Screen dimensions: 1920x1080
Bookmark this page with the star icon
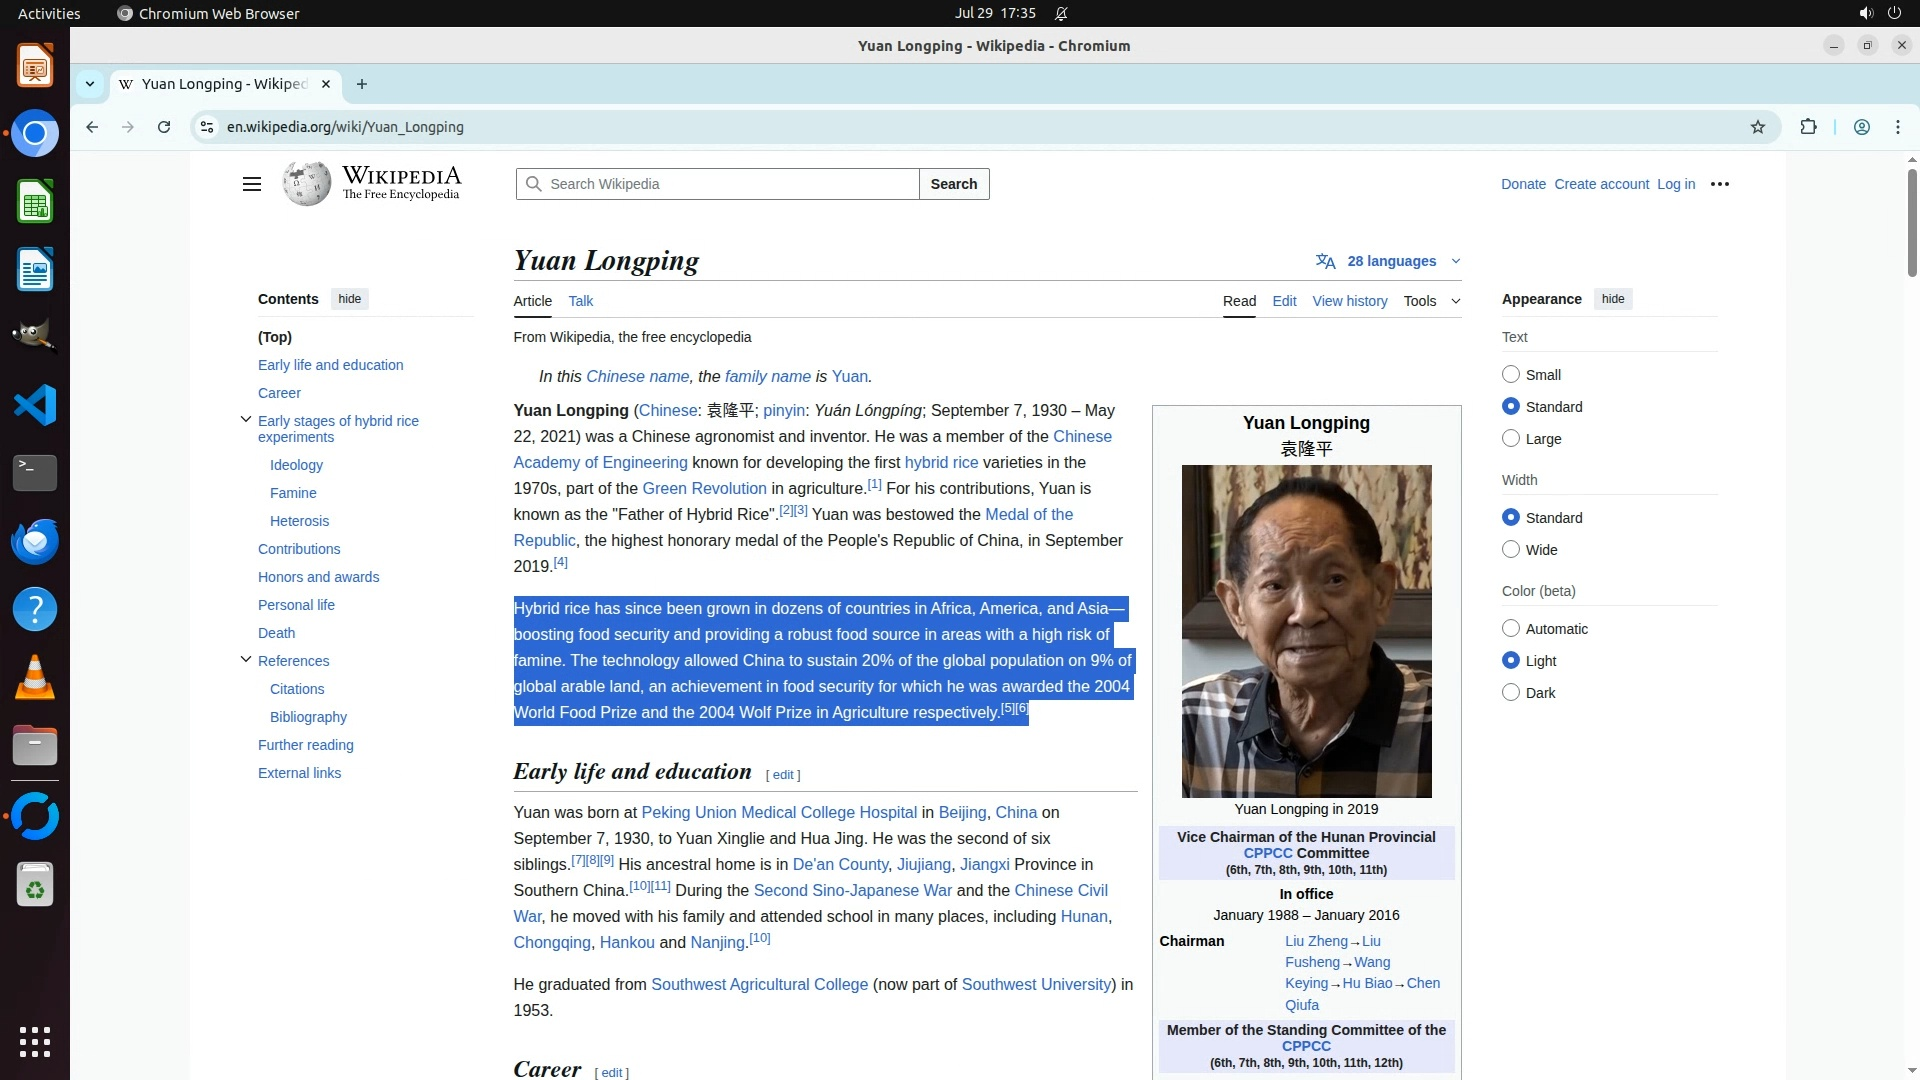point(1758,127)
